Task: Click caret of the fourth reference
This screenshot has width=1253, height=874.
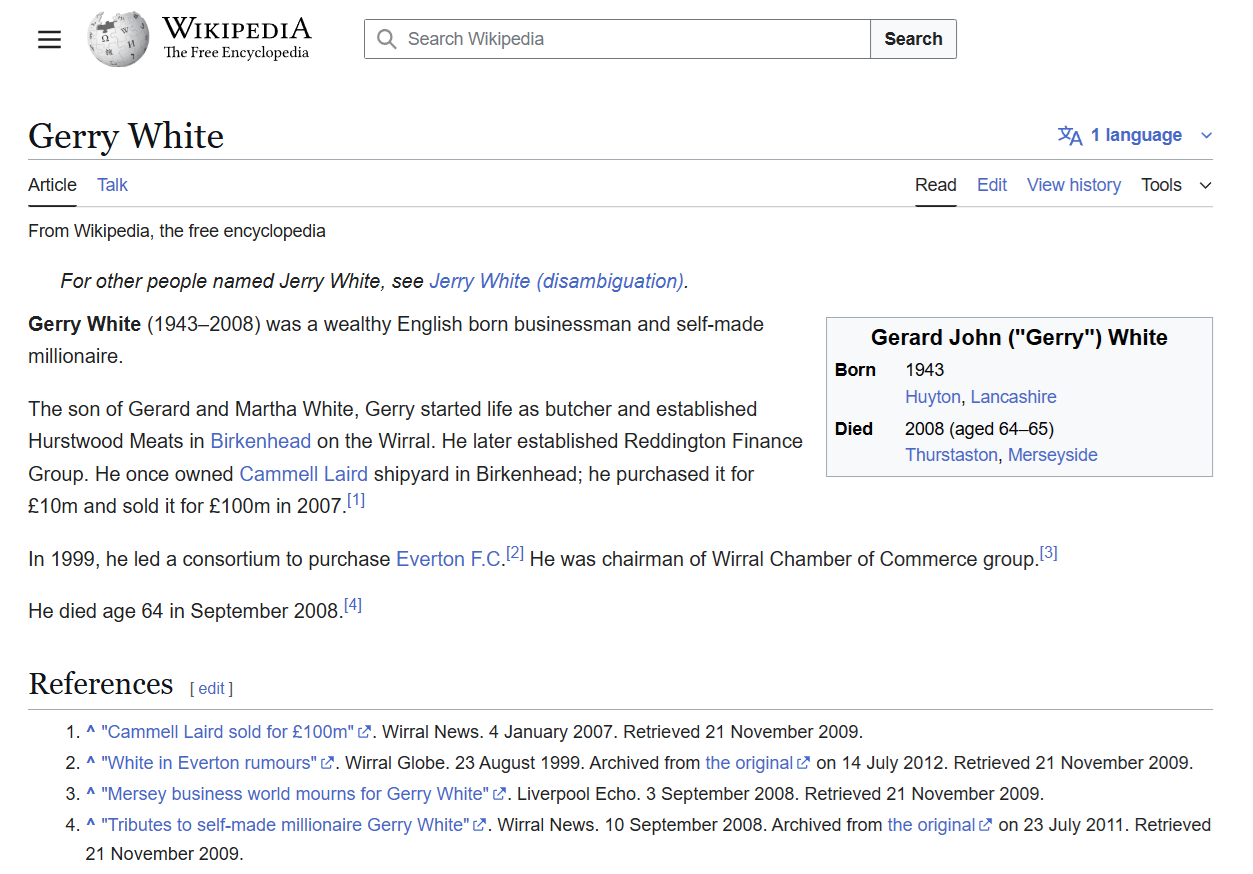Action: point(90,825)
